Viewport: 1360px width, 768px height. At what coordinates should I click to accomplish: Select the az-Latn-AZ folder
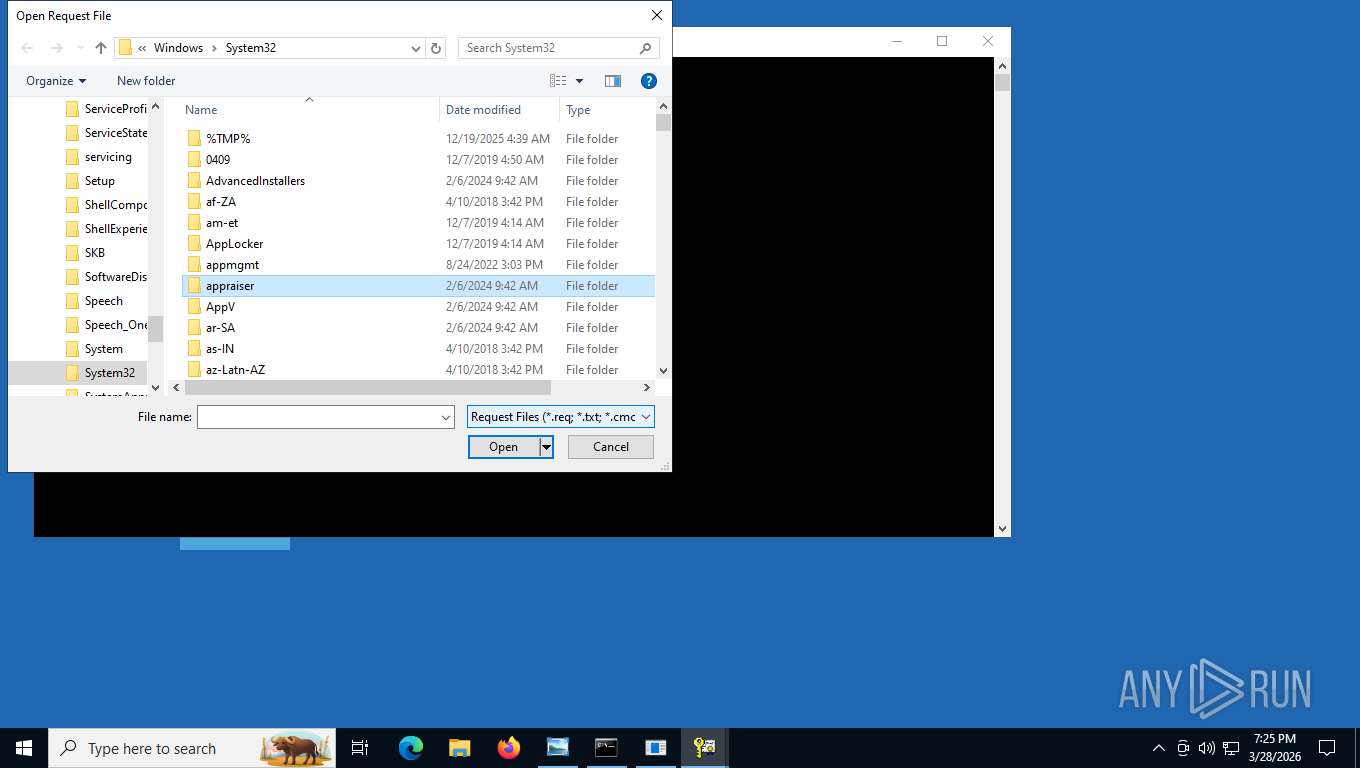point(418,370)
